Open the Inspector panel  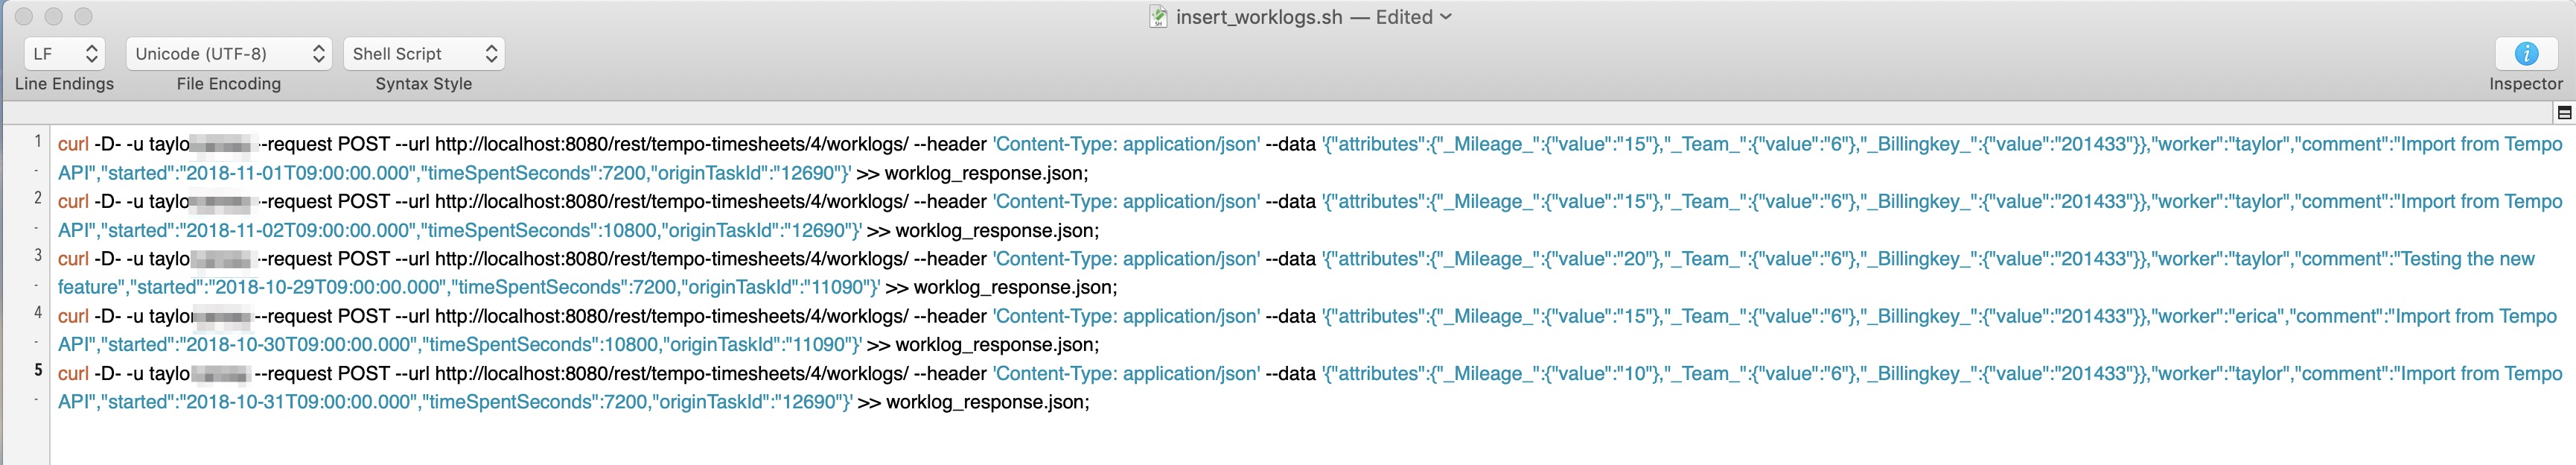(x=2525, y=54)
